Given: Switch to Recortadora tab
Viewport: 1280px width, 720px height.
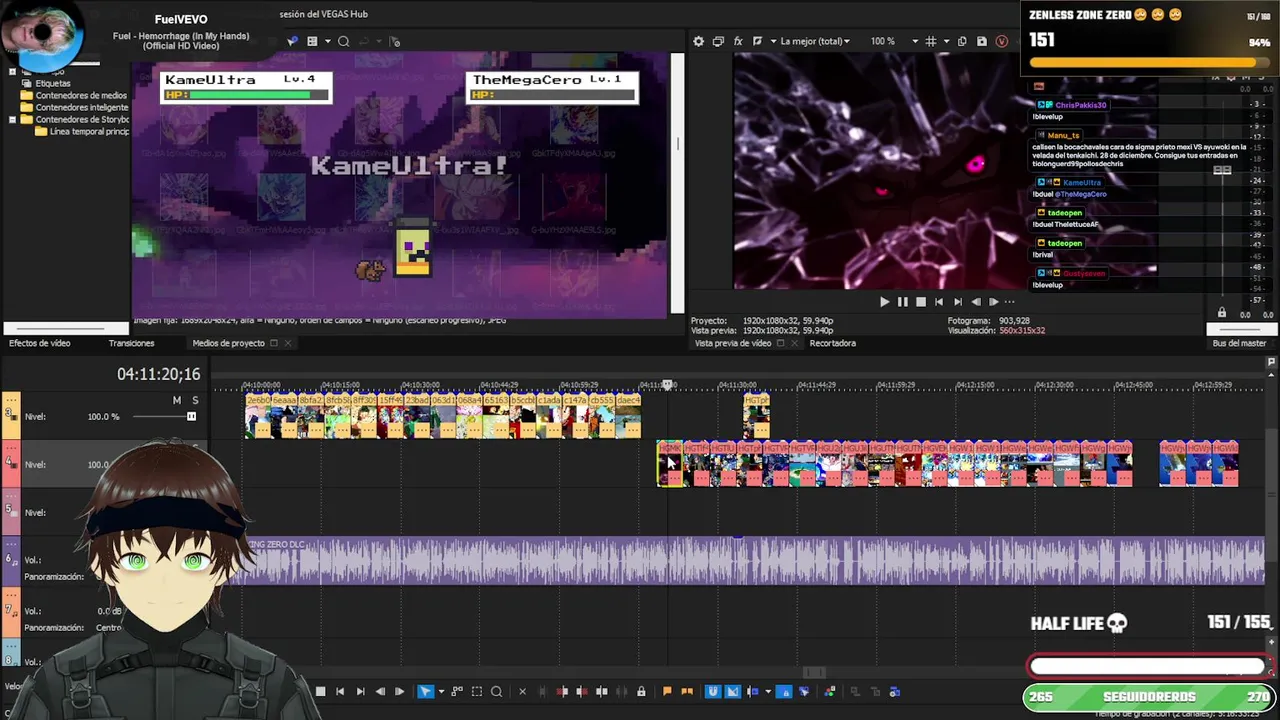Looking at the screenshot, I should point(833,343).
